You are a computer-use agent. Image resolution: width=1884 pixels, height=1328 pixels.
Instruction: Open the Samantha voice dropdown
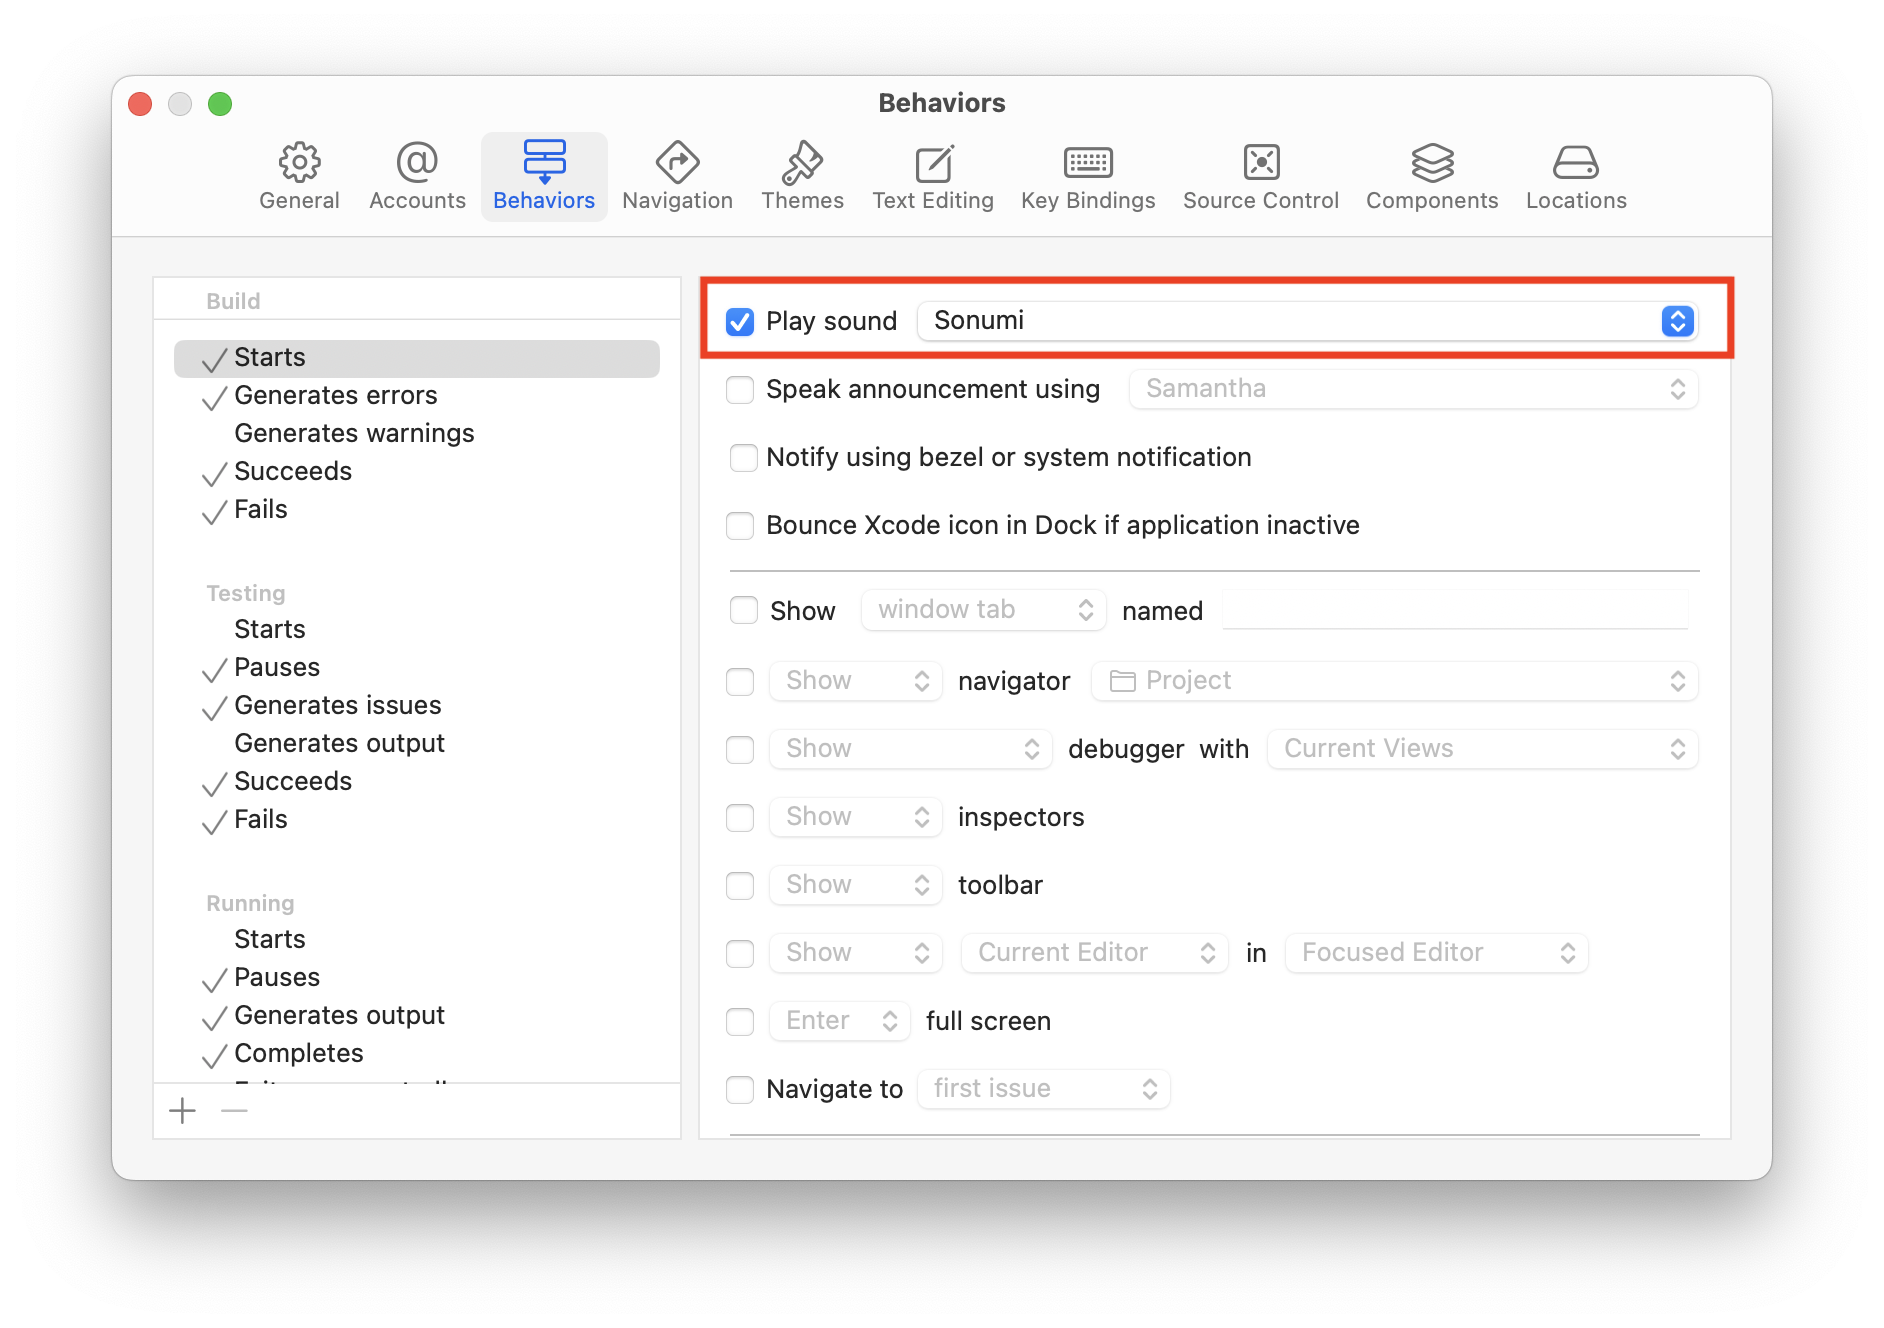tap(1413, 389)
